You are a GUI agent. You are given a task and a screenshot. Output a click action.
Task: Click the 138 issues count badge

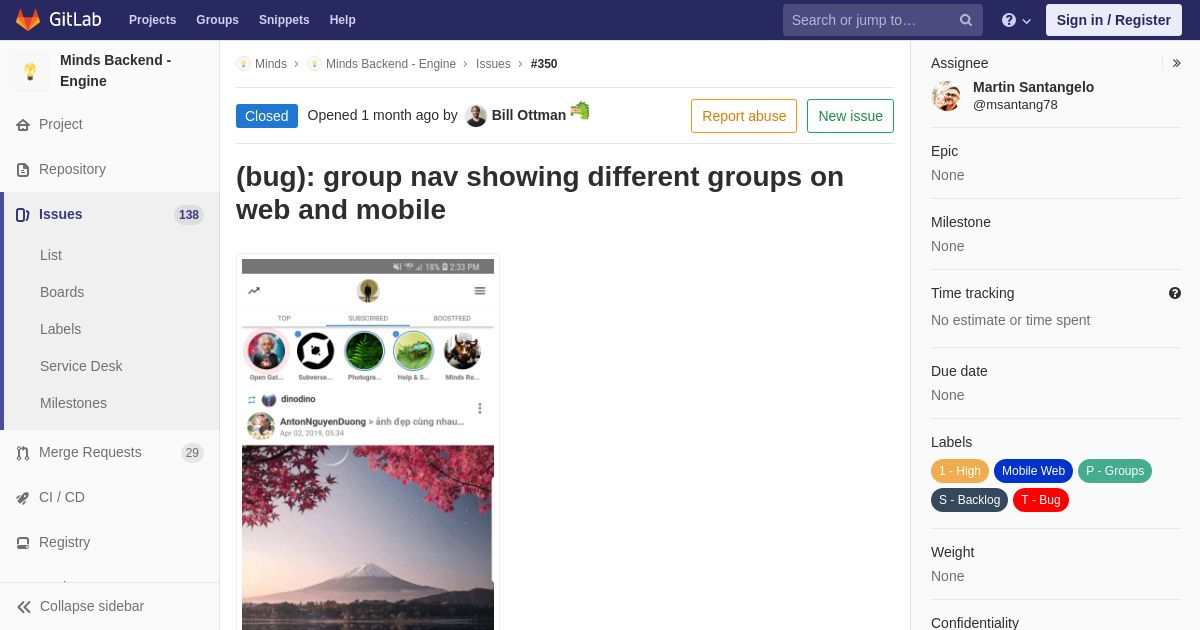pyautogui.click(x=189, y=215)
